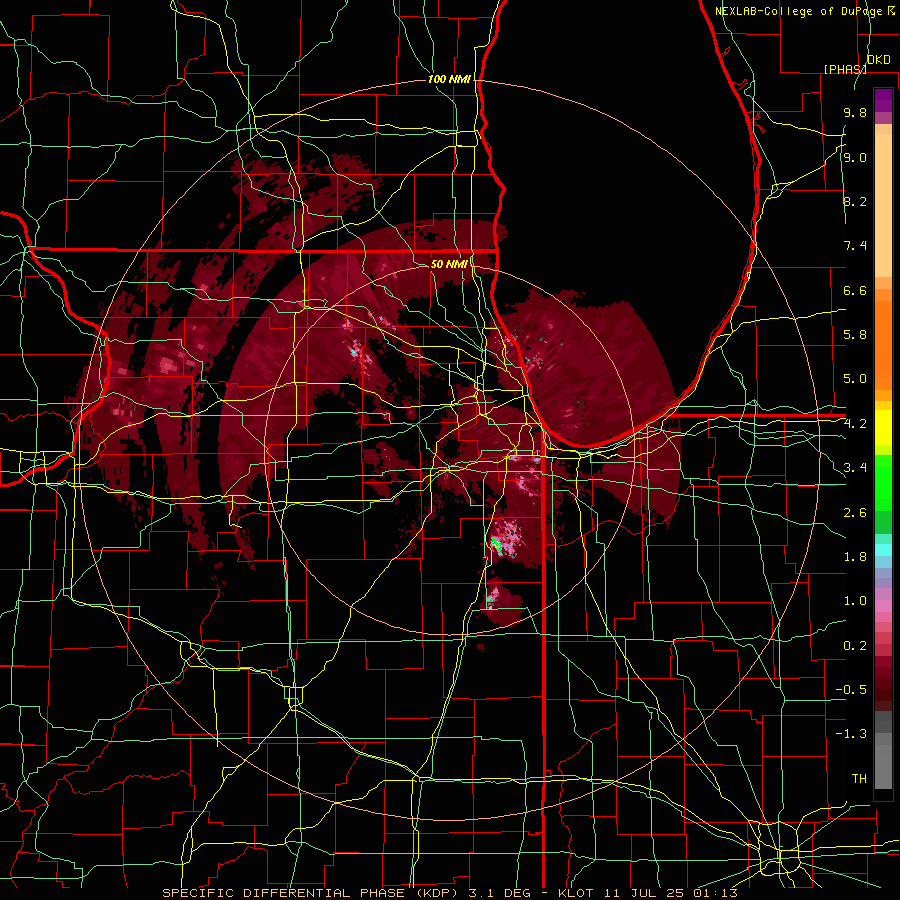Click the -0.5 legend value
Screen dimensions: 900x900
click(851, 690)
